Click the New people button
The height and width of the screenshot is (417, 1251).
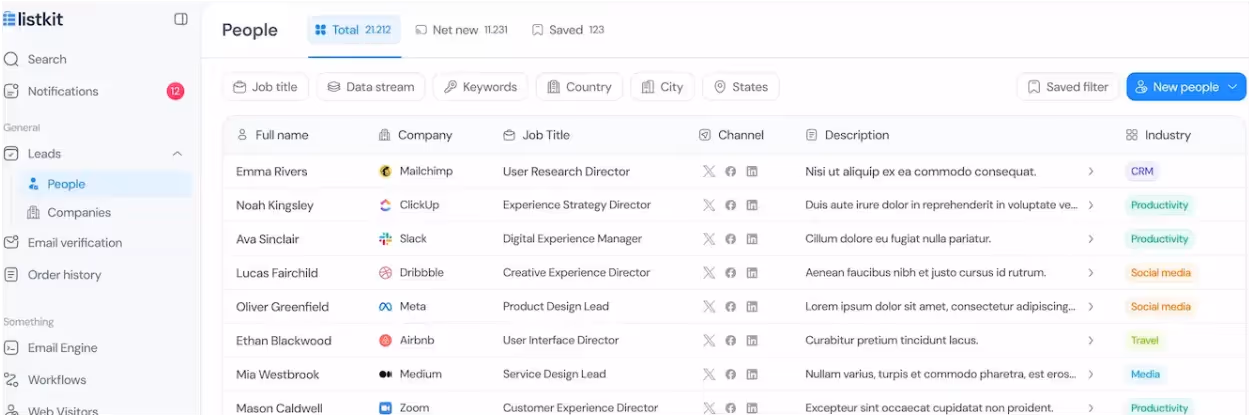point(1186,87)
